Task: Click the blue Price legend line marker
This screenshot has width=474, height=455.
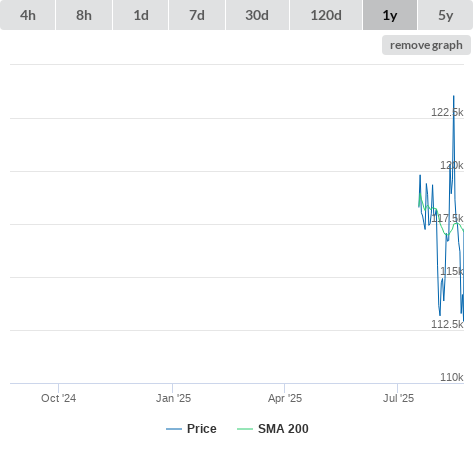Action: [x=174, y=429]
